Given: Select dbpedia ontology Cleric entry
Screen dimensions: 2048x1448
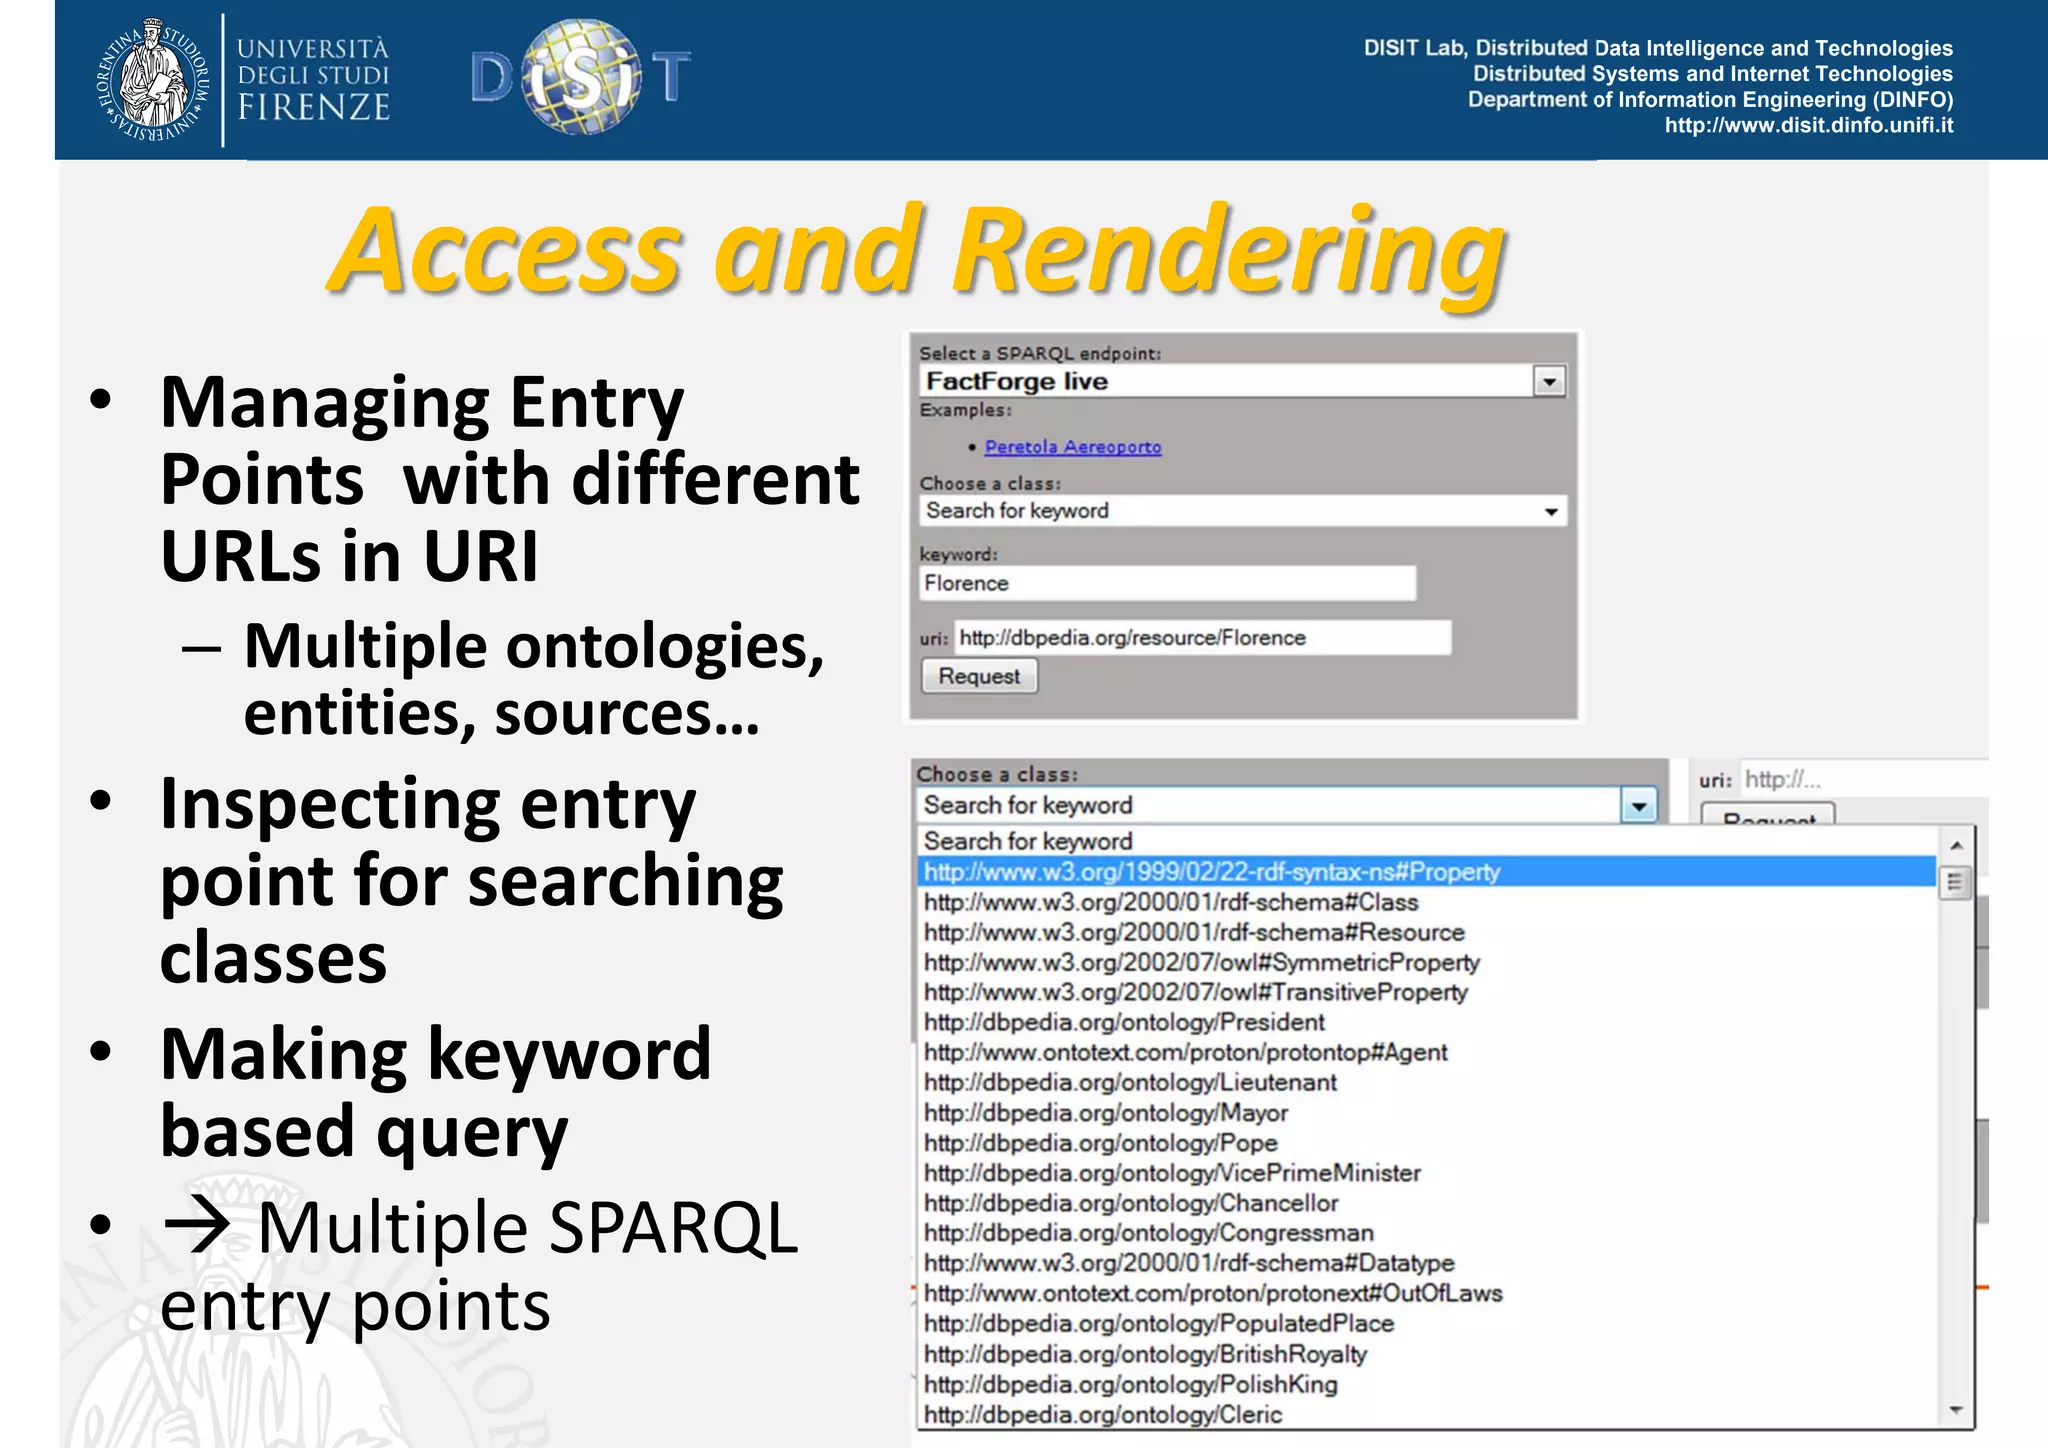Looking at the screenshot, I should [x=1427, y=1414].
